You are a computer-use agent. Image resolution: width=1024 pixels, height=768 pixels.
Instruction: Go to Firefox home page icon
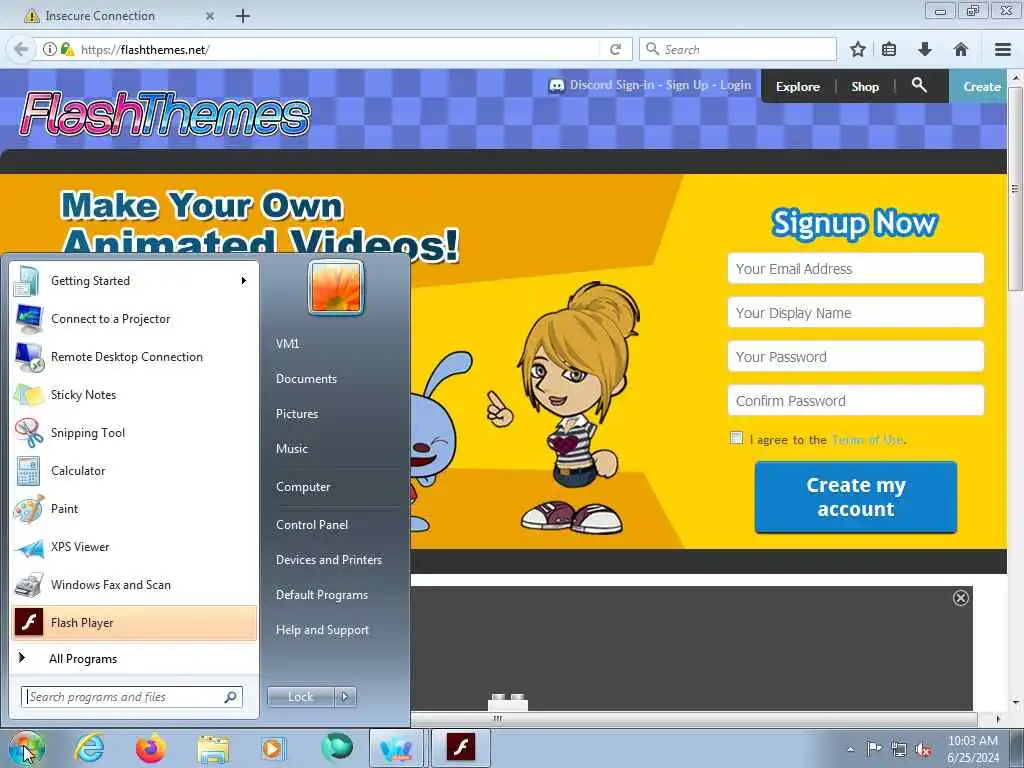961,49
